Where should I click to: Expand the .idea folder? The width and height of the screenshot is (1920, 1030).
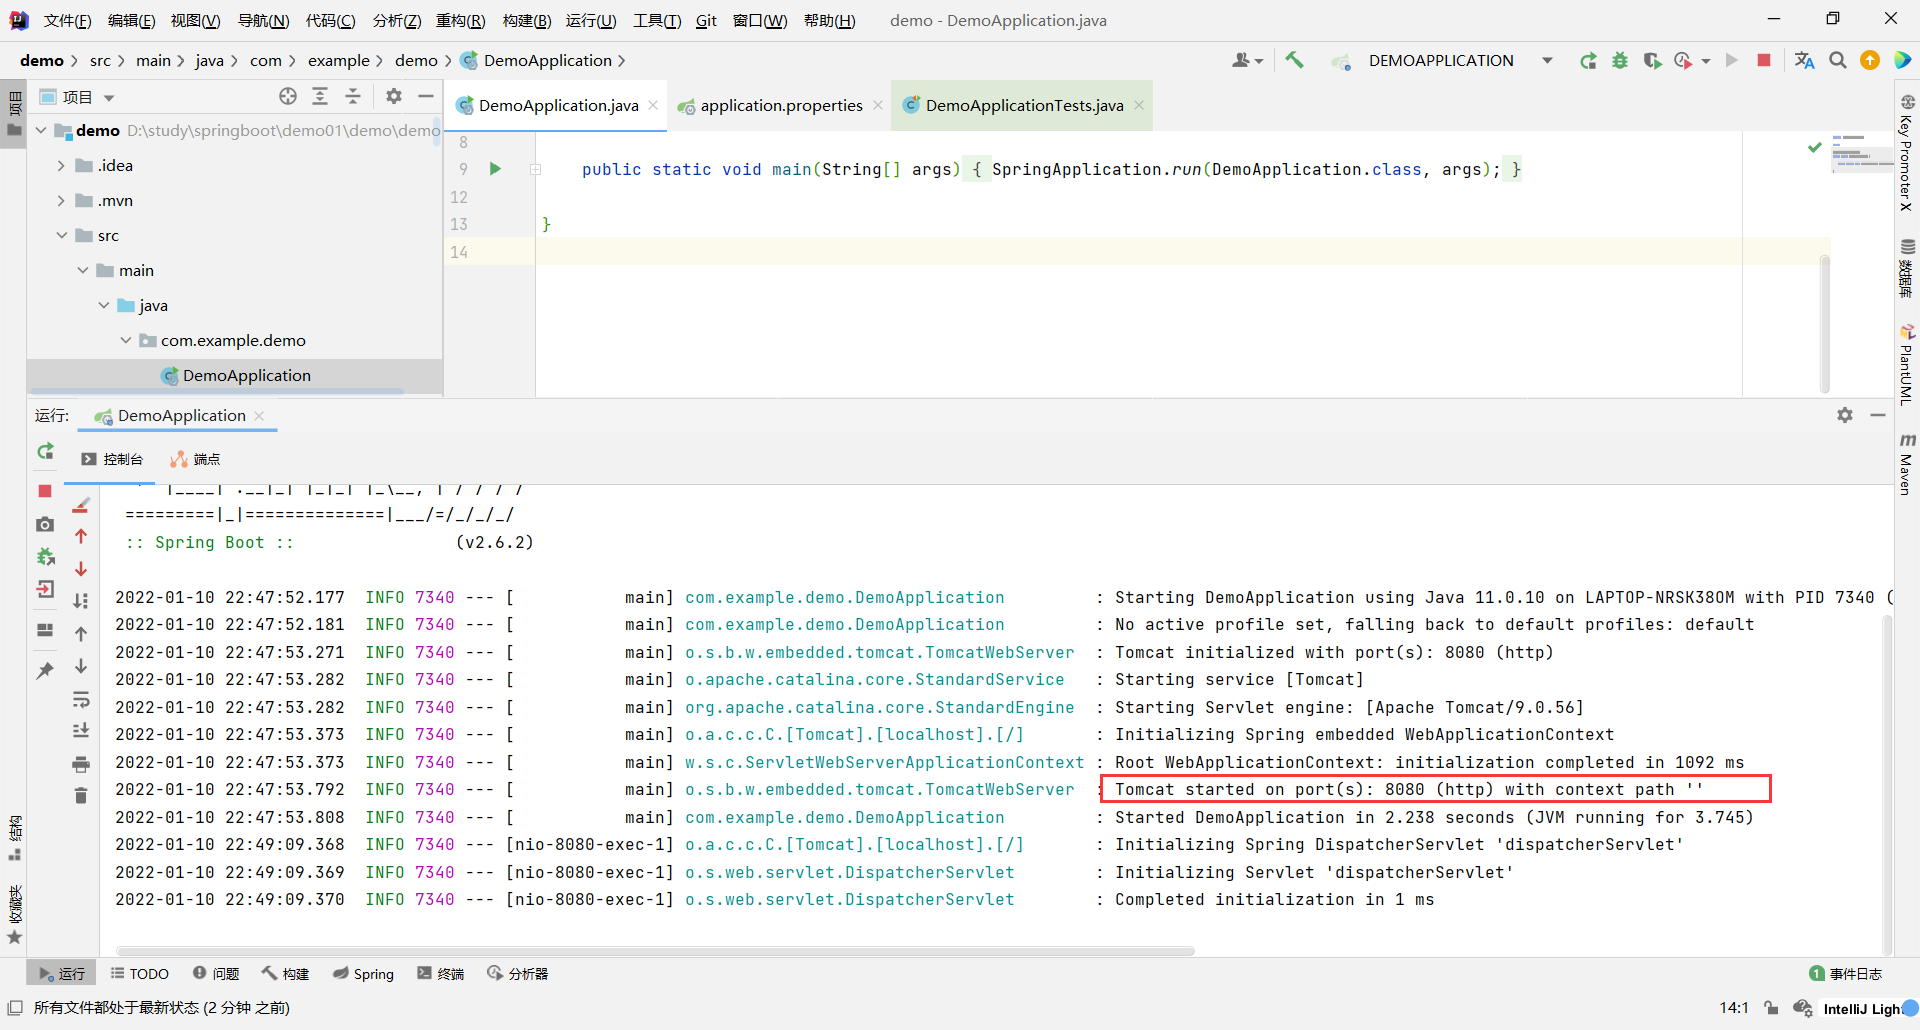61,165
